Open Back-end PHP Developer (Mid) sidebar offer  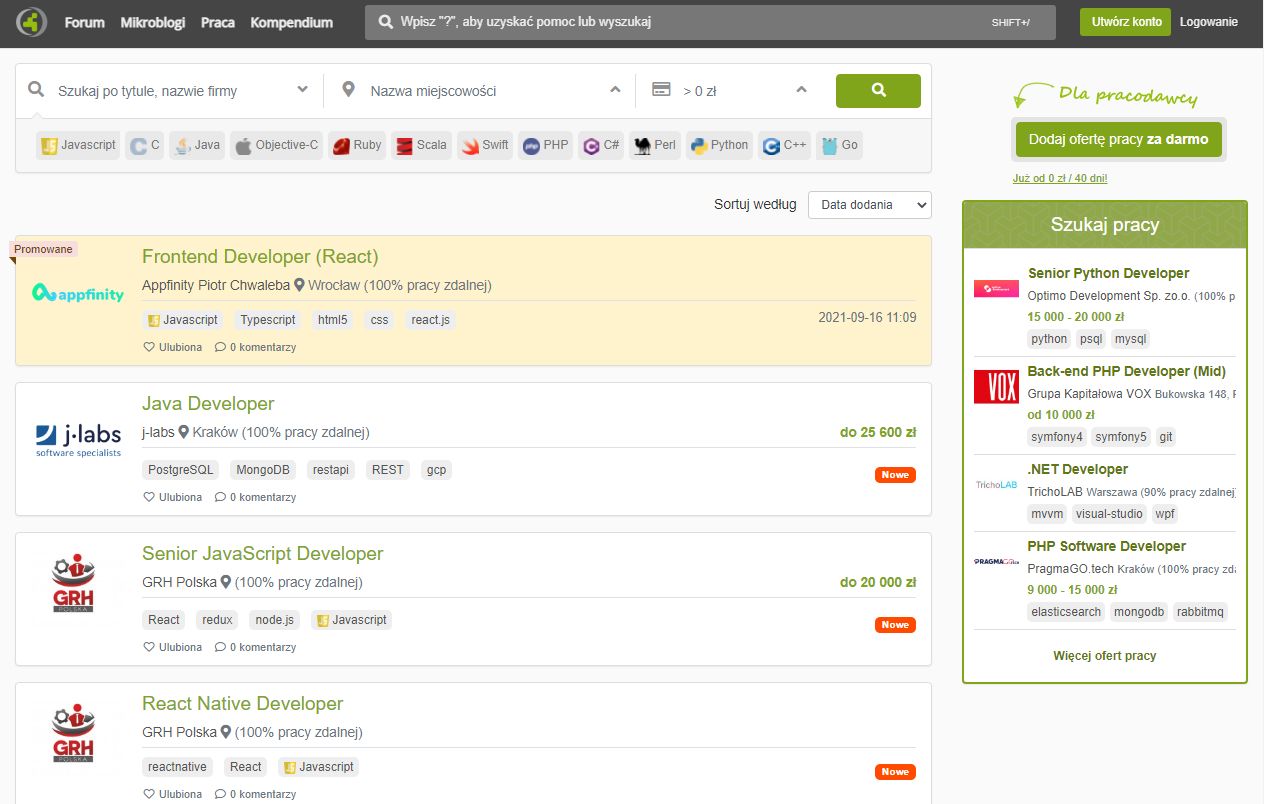point(1127,371)
